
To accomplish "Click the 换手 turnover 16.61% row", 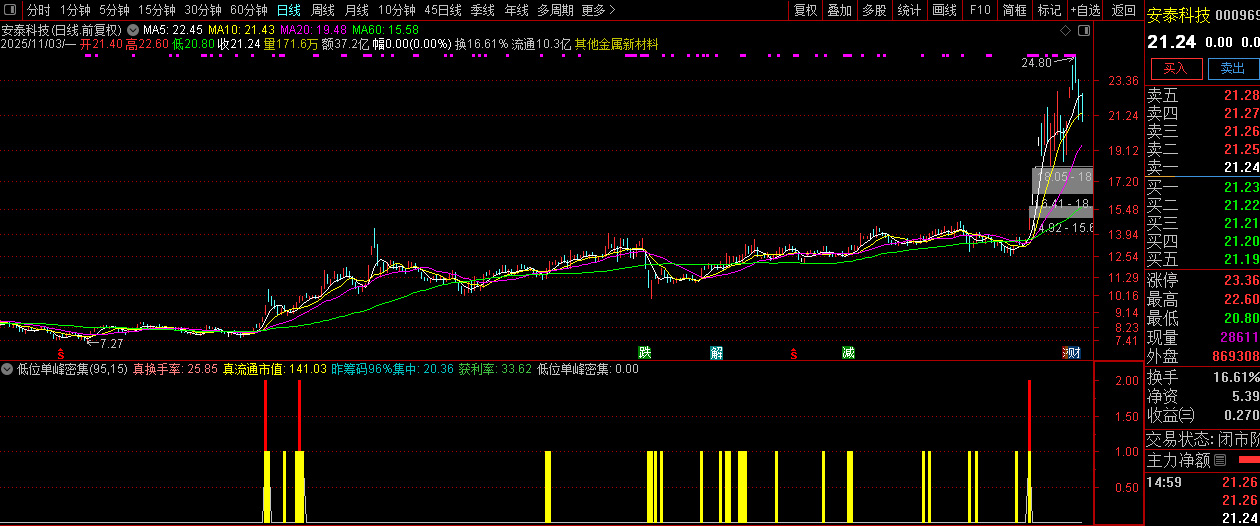I will click(1203, 377).
